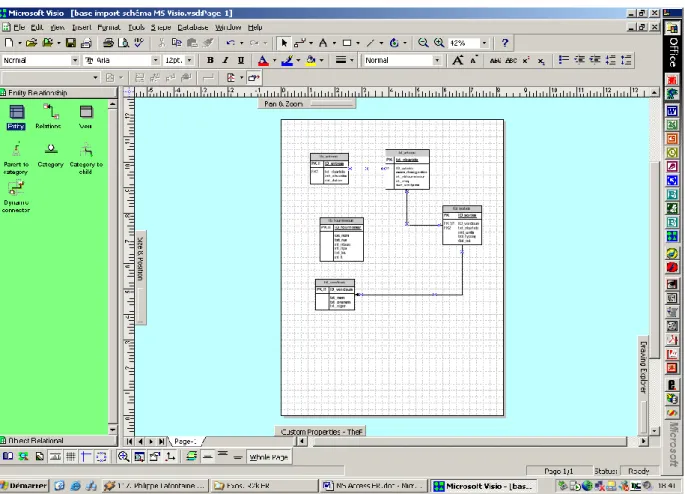Select the View stencil shape

coord(86,117)
